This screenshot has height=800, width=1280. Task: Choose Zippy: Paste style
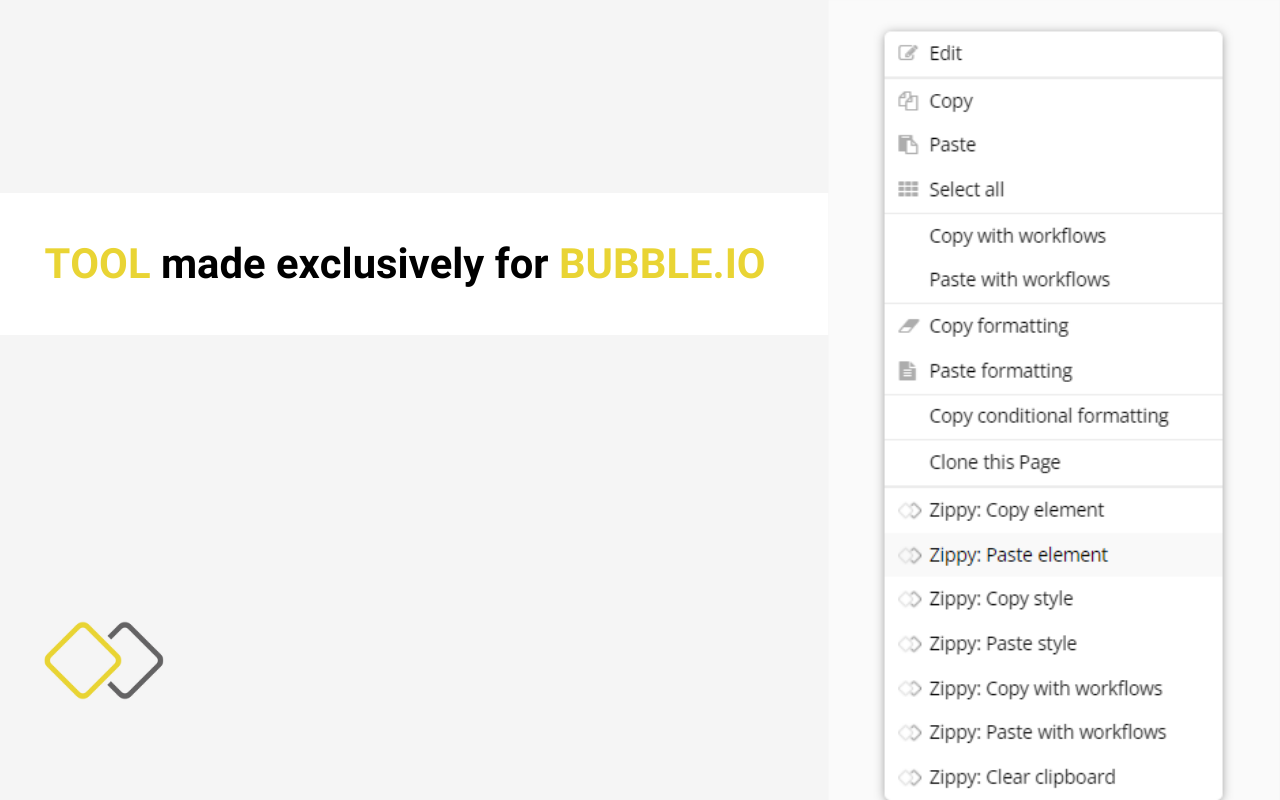1002,644
